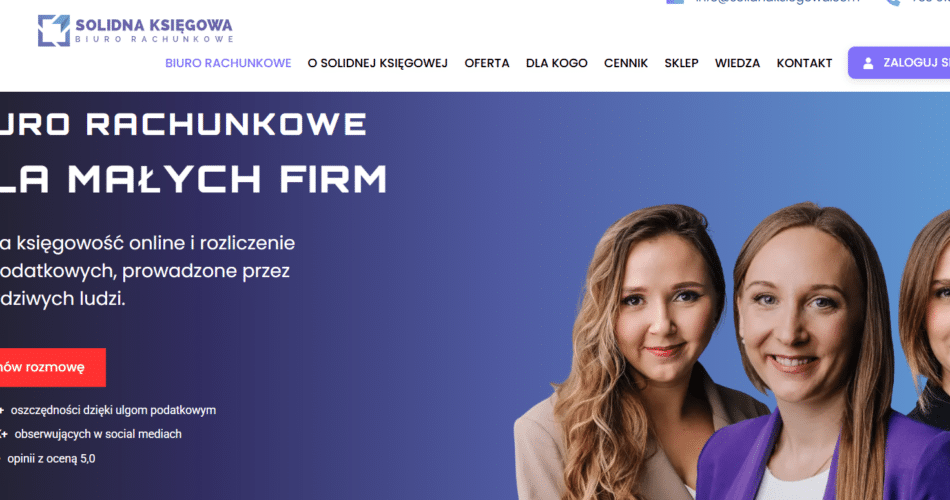This screenshot has height=500, width=950.
Task: Click the Dla Małych Firm heading line
Action: (193, 179)
